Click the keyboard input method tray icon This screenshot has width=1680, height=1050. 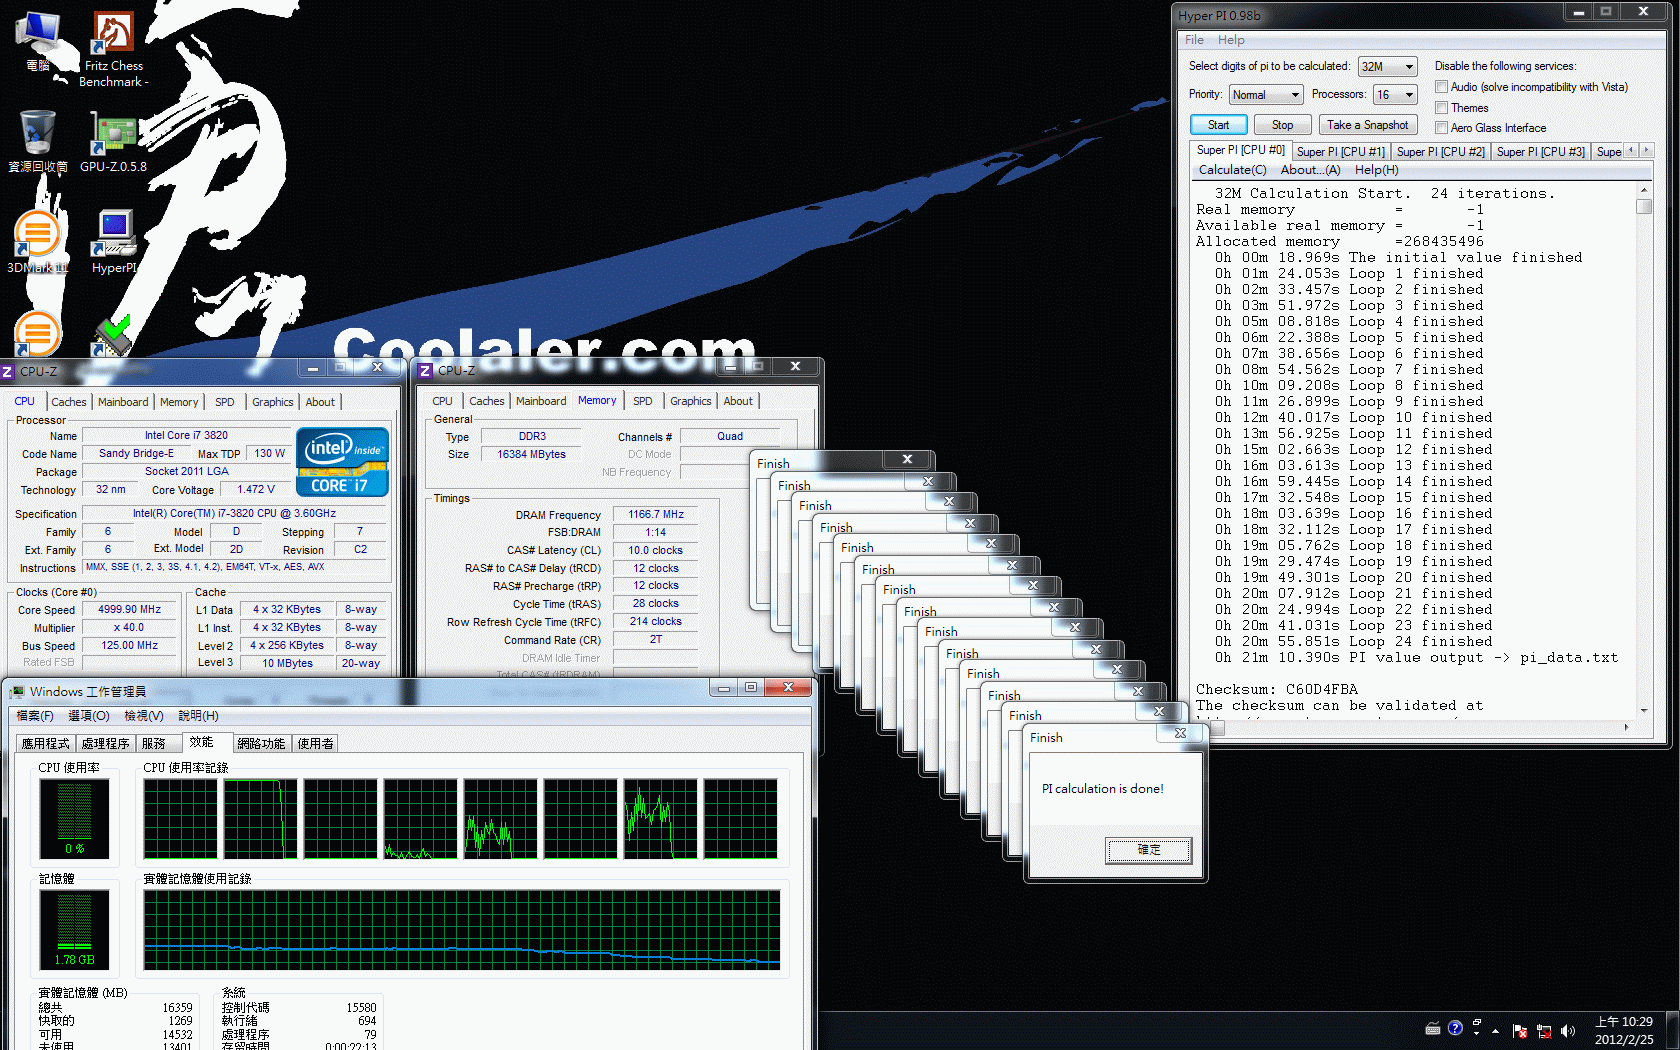click(1433, 1028)
